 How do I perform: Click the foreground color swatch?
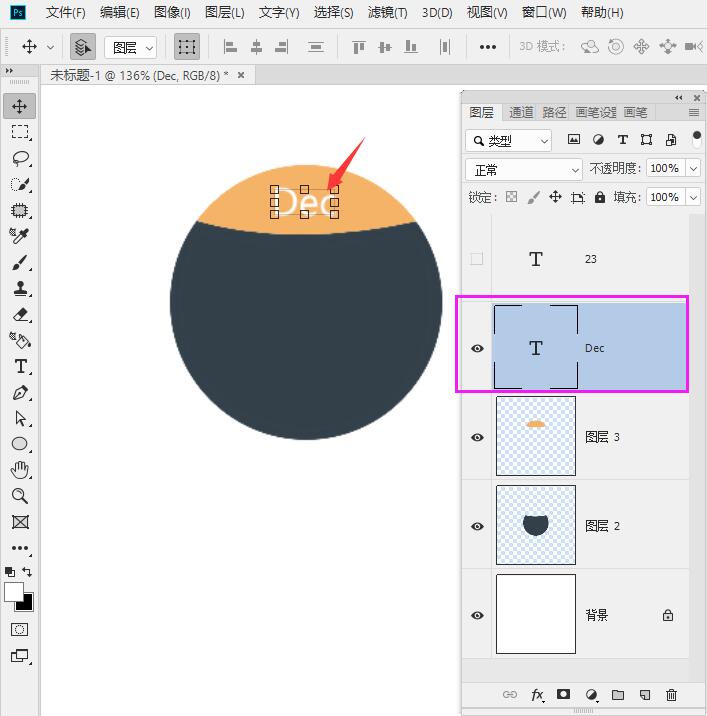[14, 592]
